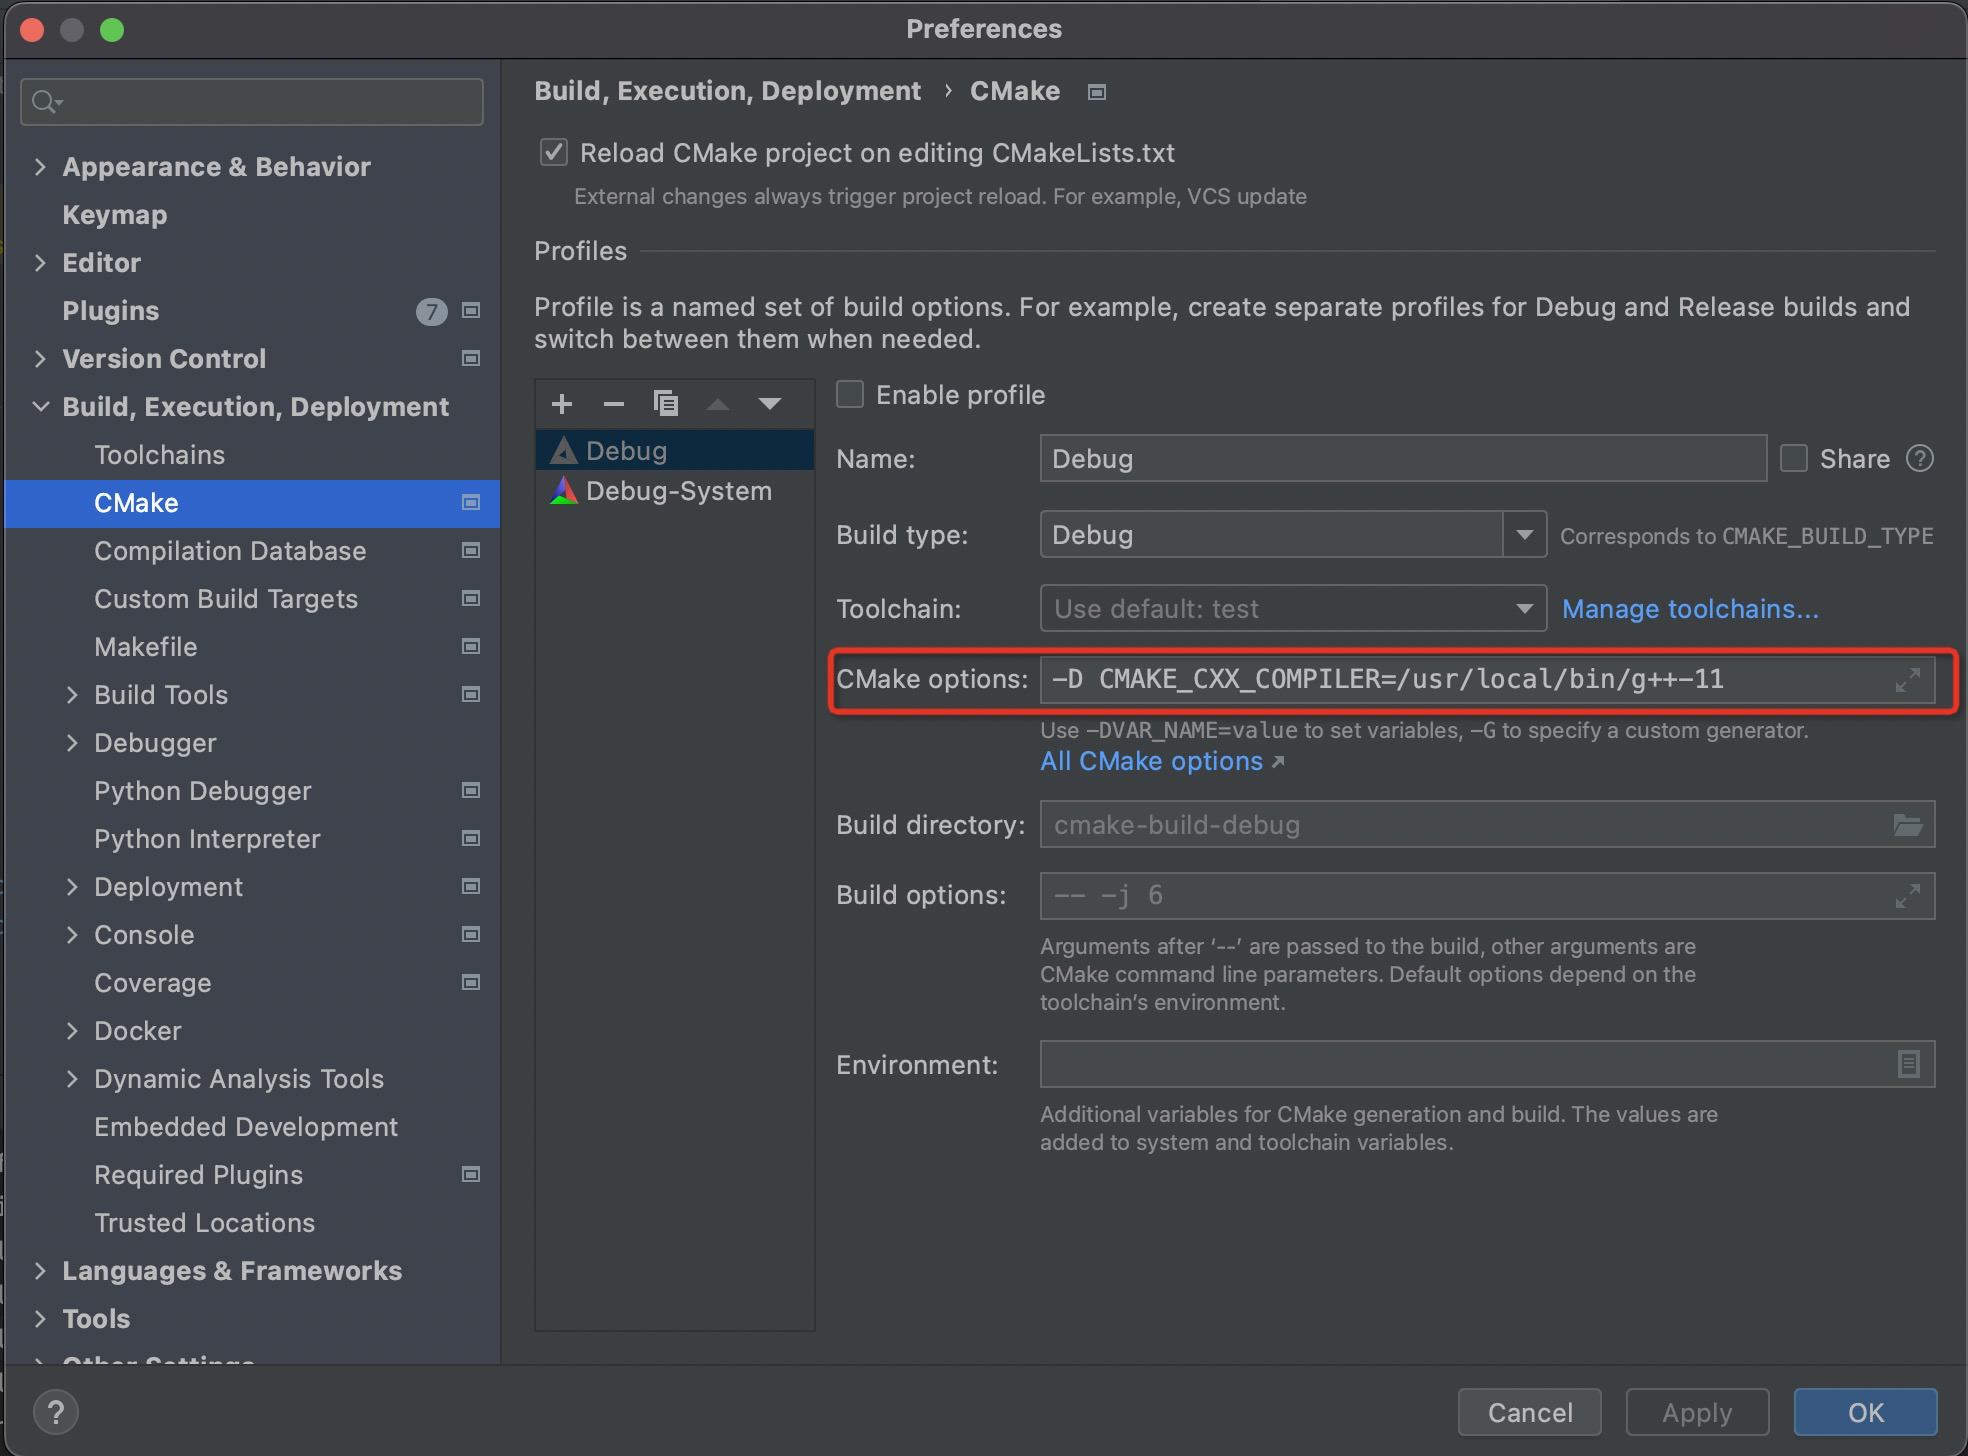Click expand icon in CMake options field

(1907, 680)
